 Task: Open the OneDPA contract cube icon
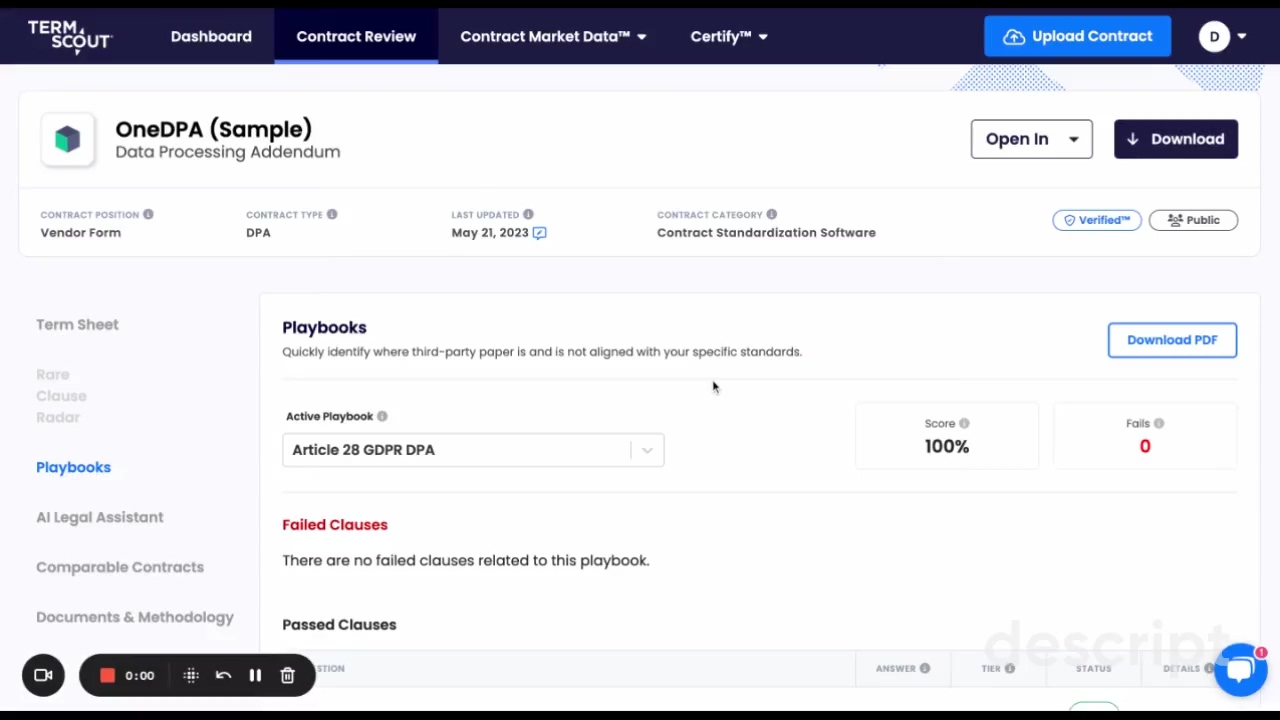click(x=67, y=140)
